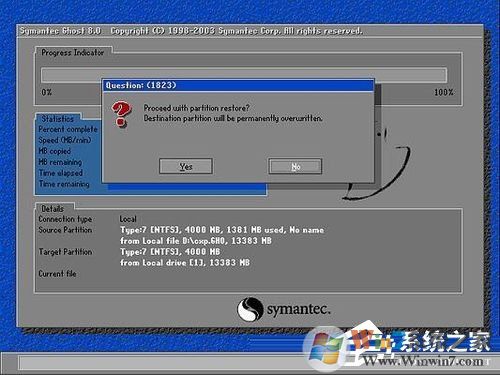This screenshot has height=375, width=500.
Task: Click the Symantec yin-yang logo icon
Action: (250, 309)
